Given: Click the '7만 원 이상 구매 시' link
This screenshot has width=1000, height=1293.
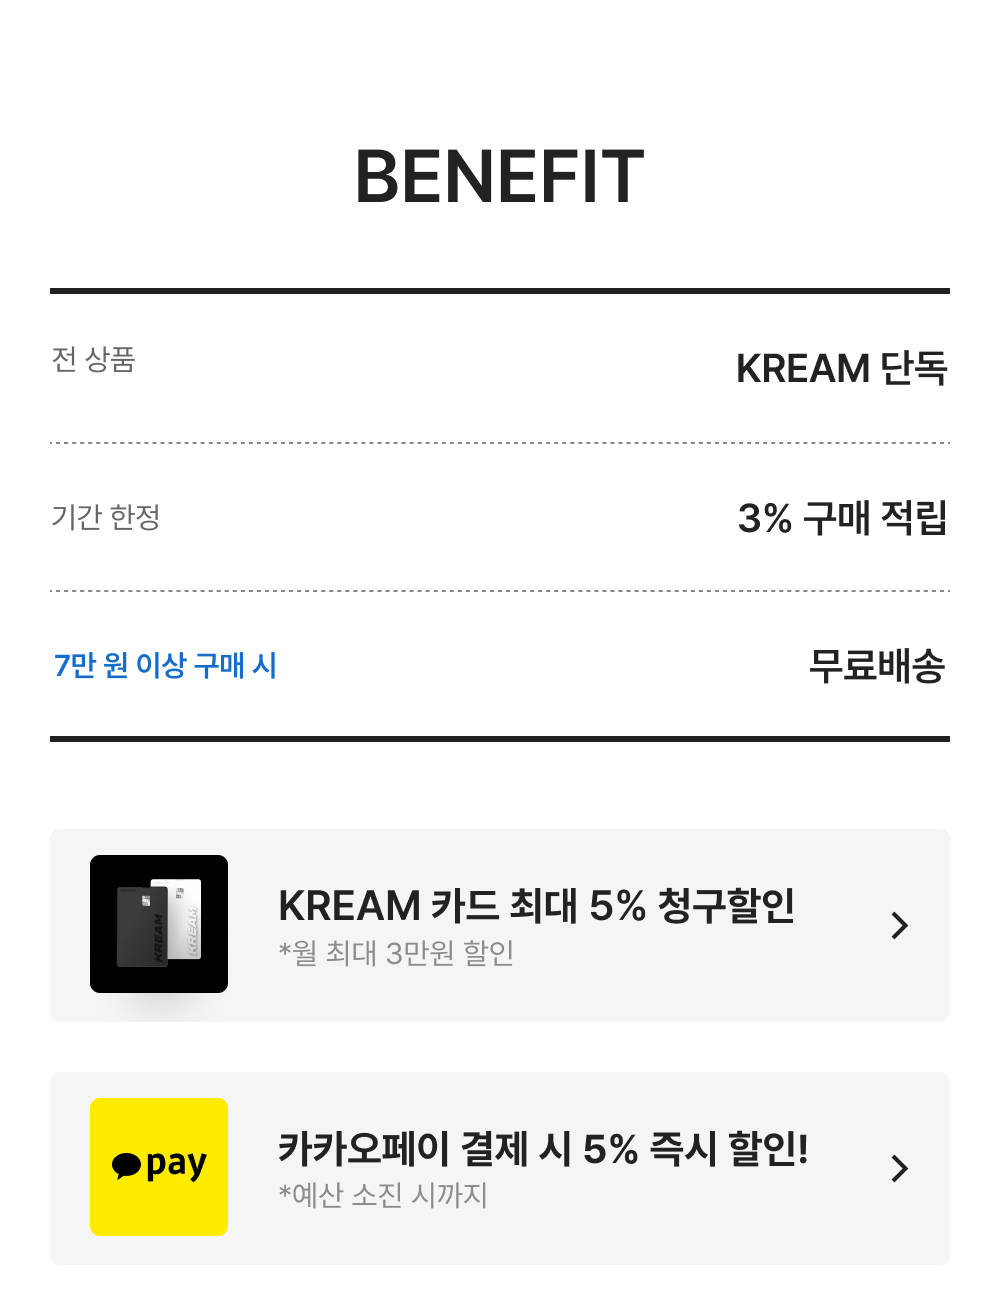Looking at the screenshot, I should click(165, 665).
